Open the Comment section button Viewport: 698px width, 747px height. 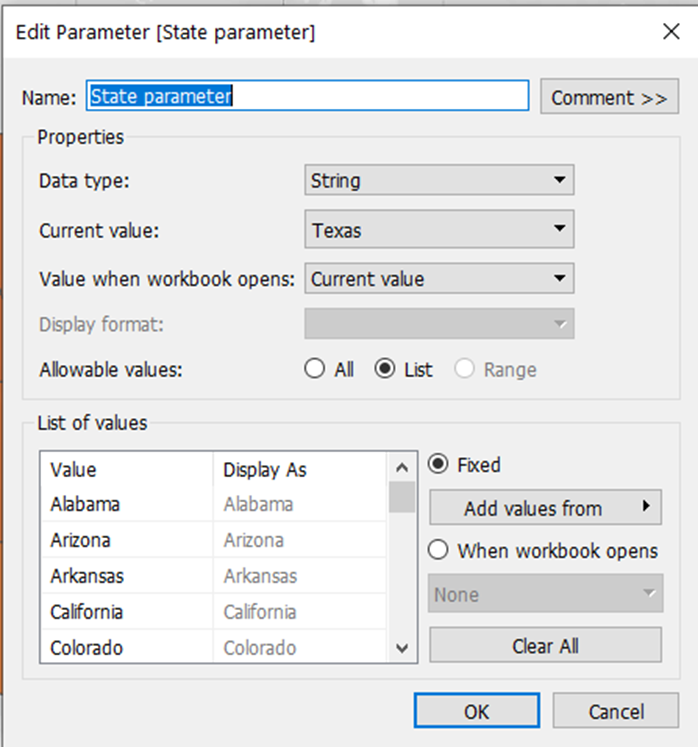(609, 97)
